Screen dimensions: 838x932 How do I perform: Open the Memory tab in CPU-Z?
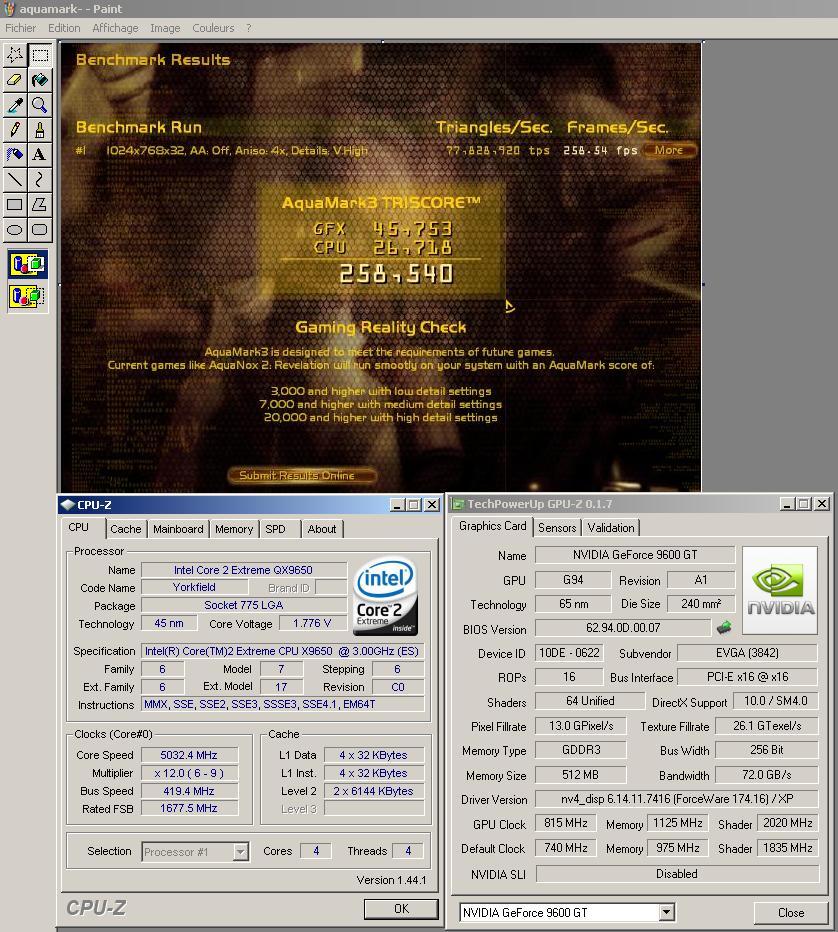234,529
